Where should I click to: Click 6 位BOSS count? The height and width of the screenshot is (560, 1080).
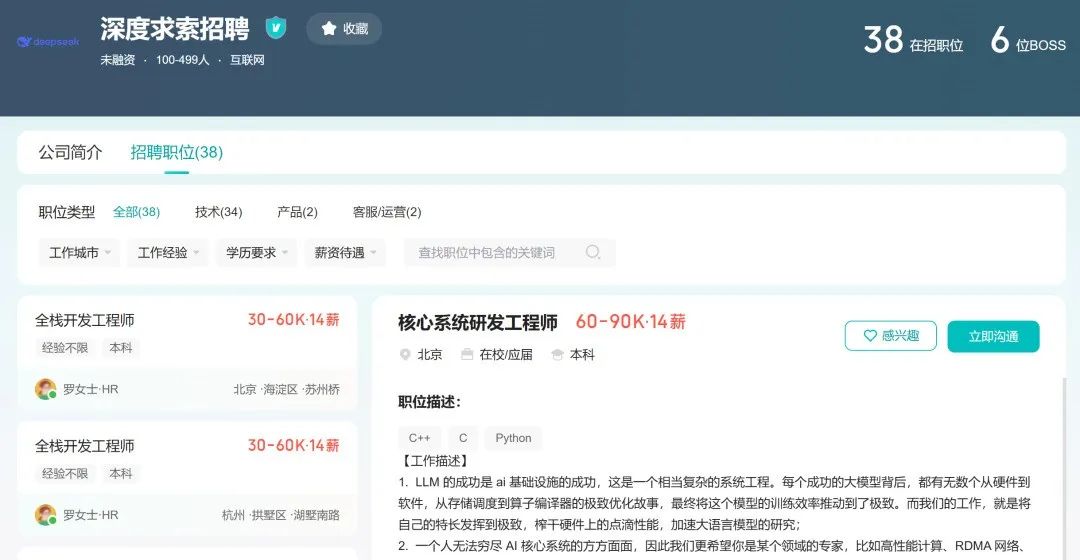[1028, 40]
